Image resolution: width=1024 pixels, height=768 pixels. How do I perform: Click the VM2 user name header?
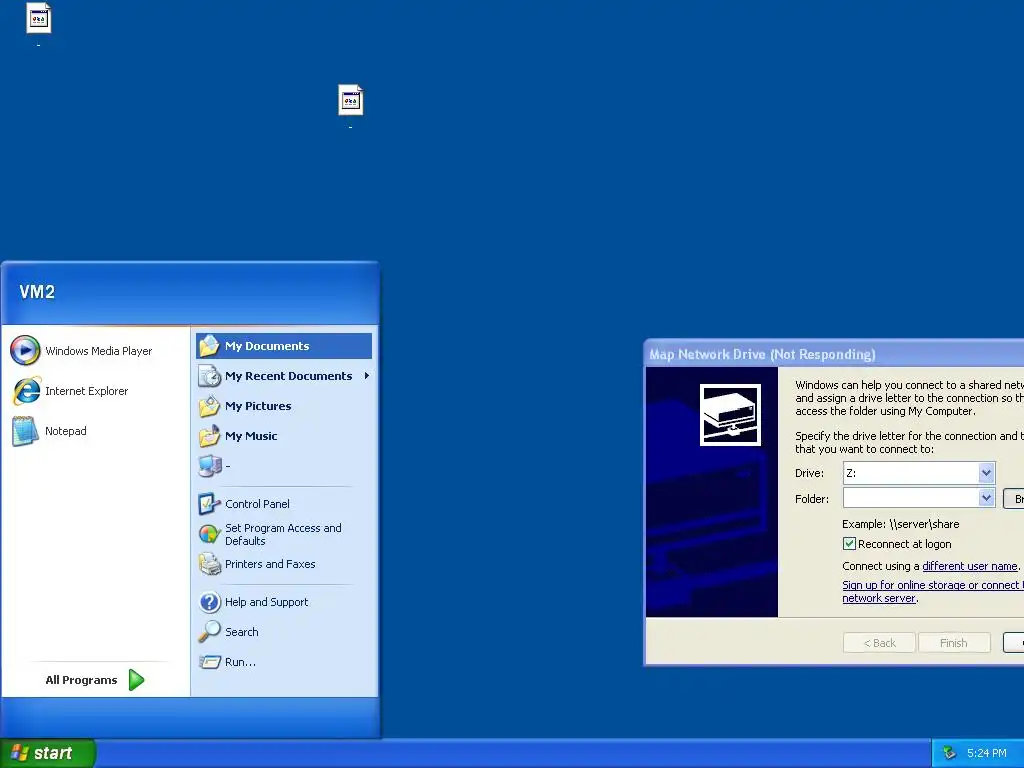[37, 292]
